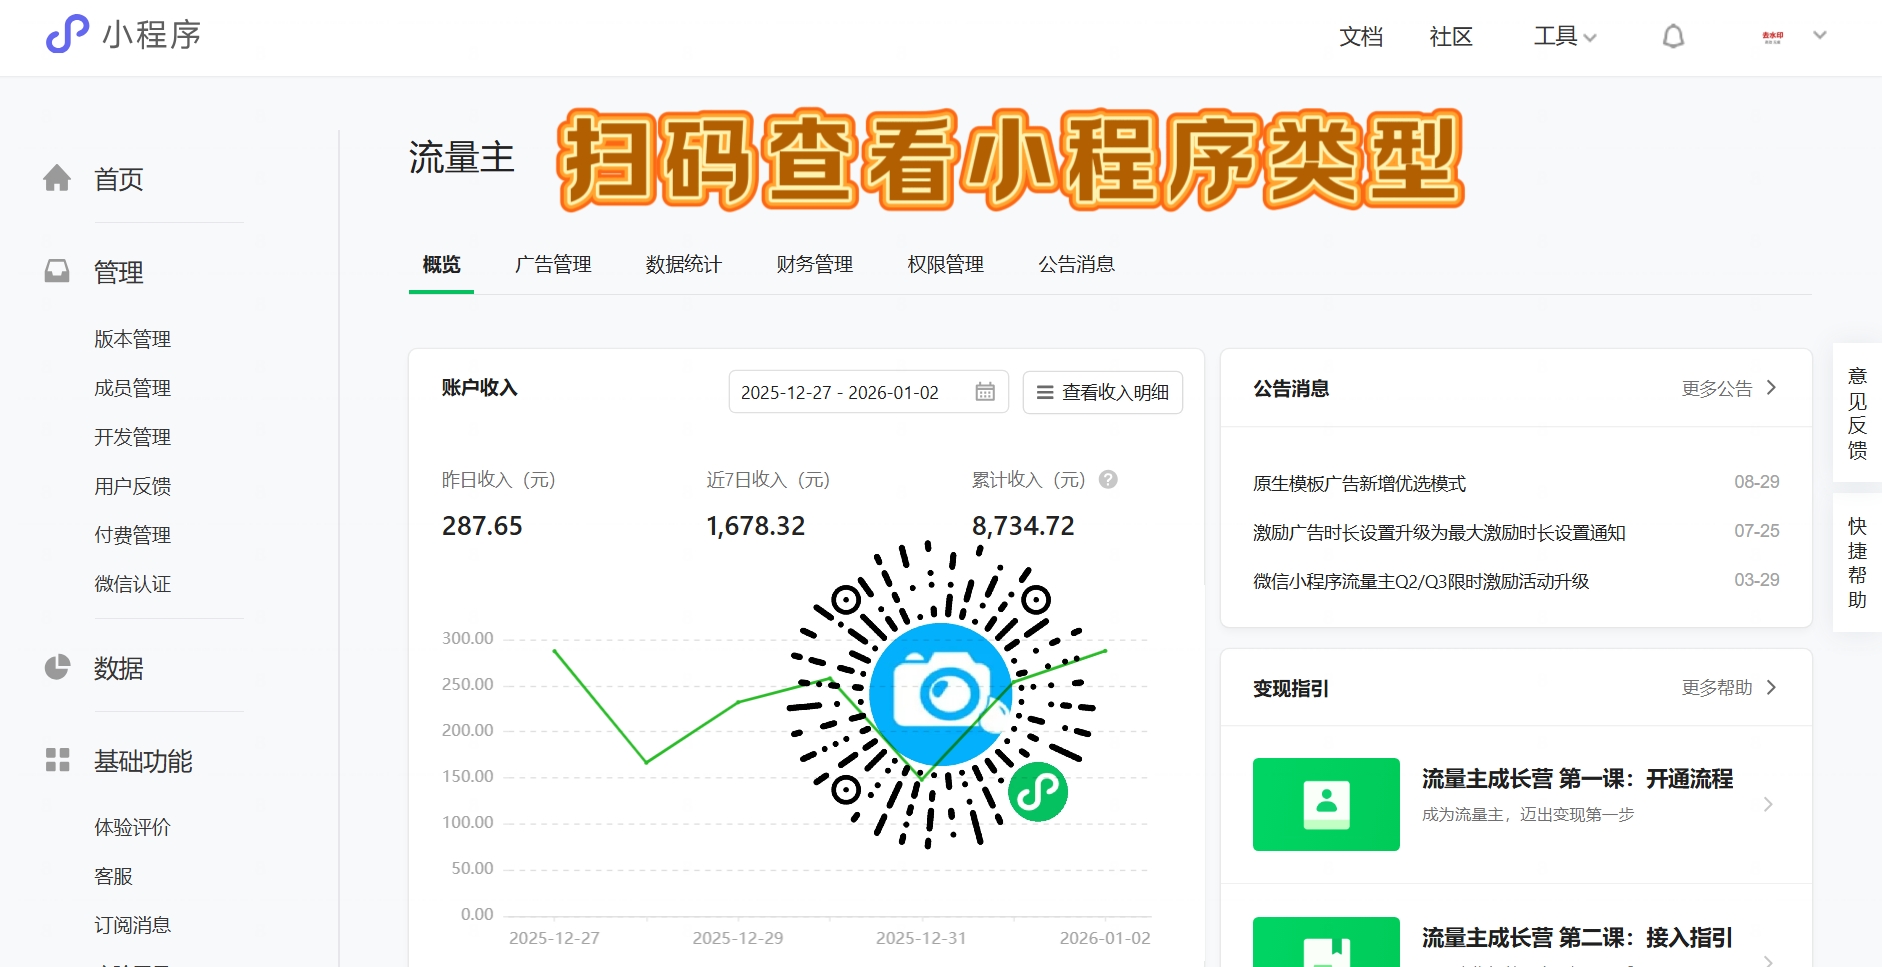This screenshot has width=1882, height=967.
Task: Click the inbox icon beside 管理
Action: [x=57, y=271]
